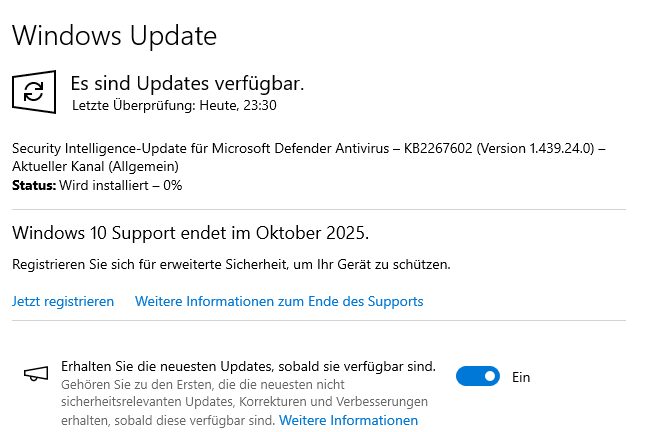Click the bold 'Status:' label

point(34,185)
